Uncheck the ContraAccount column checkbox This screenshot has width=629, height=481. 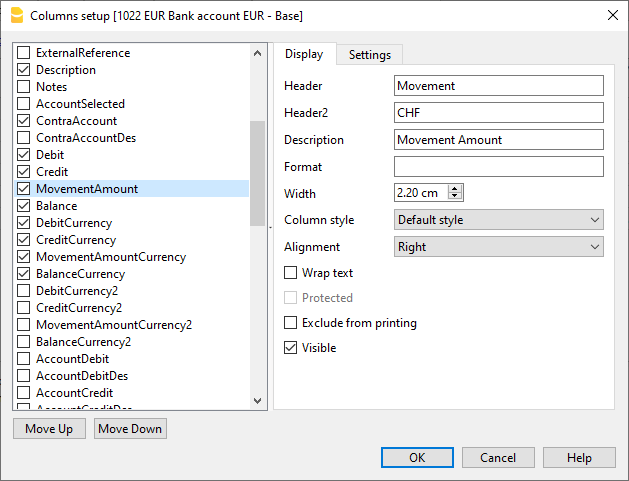pyautogui.click(x=24, y=121)
